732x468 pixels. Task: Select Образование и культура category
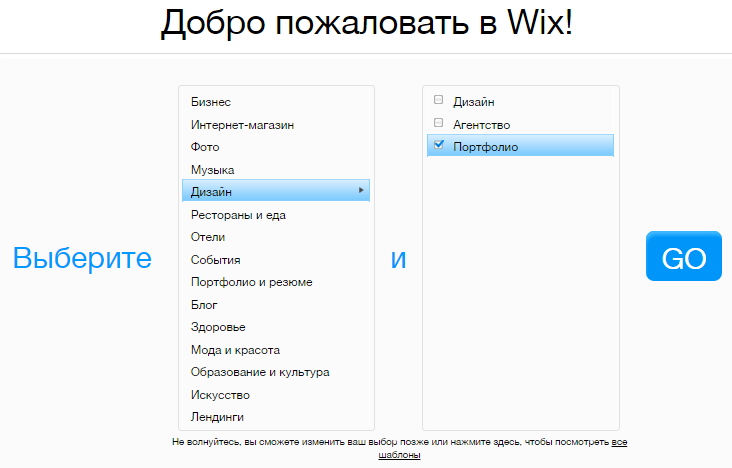pos(276,372)
